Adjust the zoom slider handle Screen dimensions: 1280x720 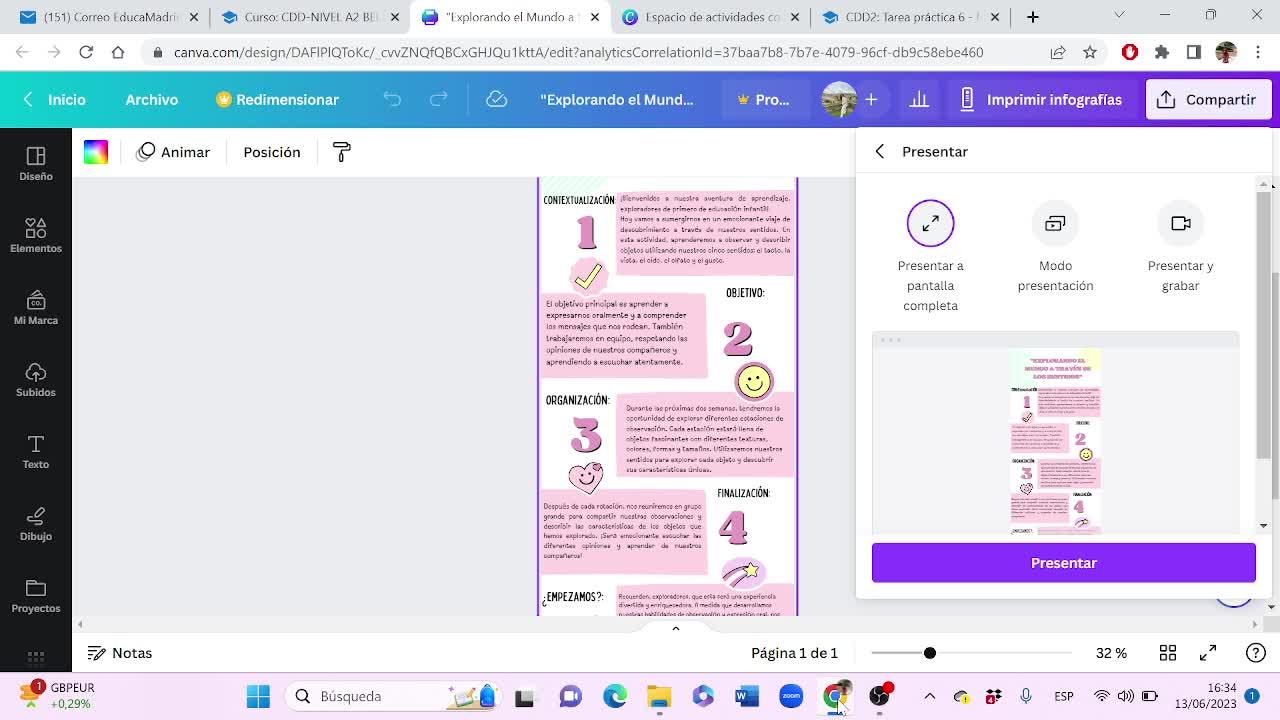point(930,653)
